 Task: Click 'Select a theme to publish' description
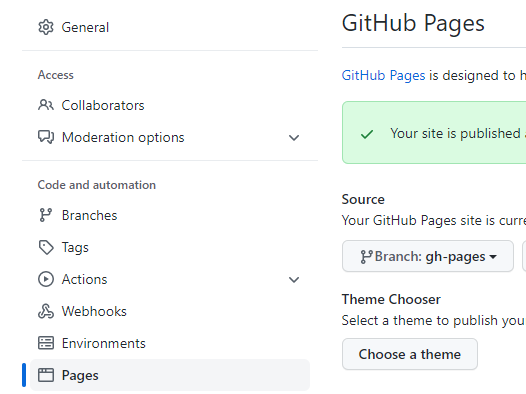(434, 321)
